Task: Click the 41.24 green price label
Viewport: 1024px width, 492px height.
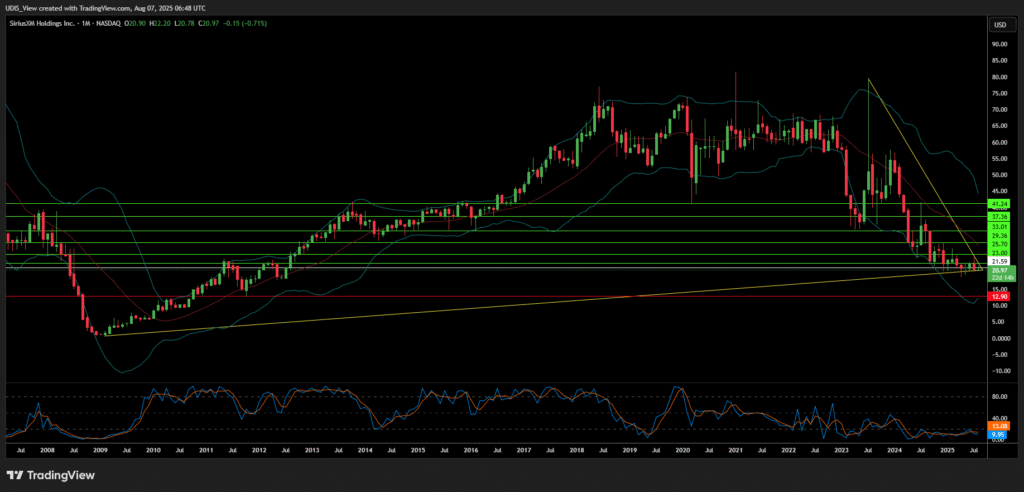Action: [998, 203]
